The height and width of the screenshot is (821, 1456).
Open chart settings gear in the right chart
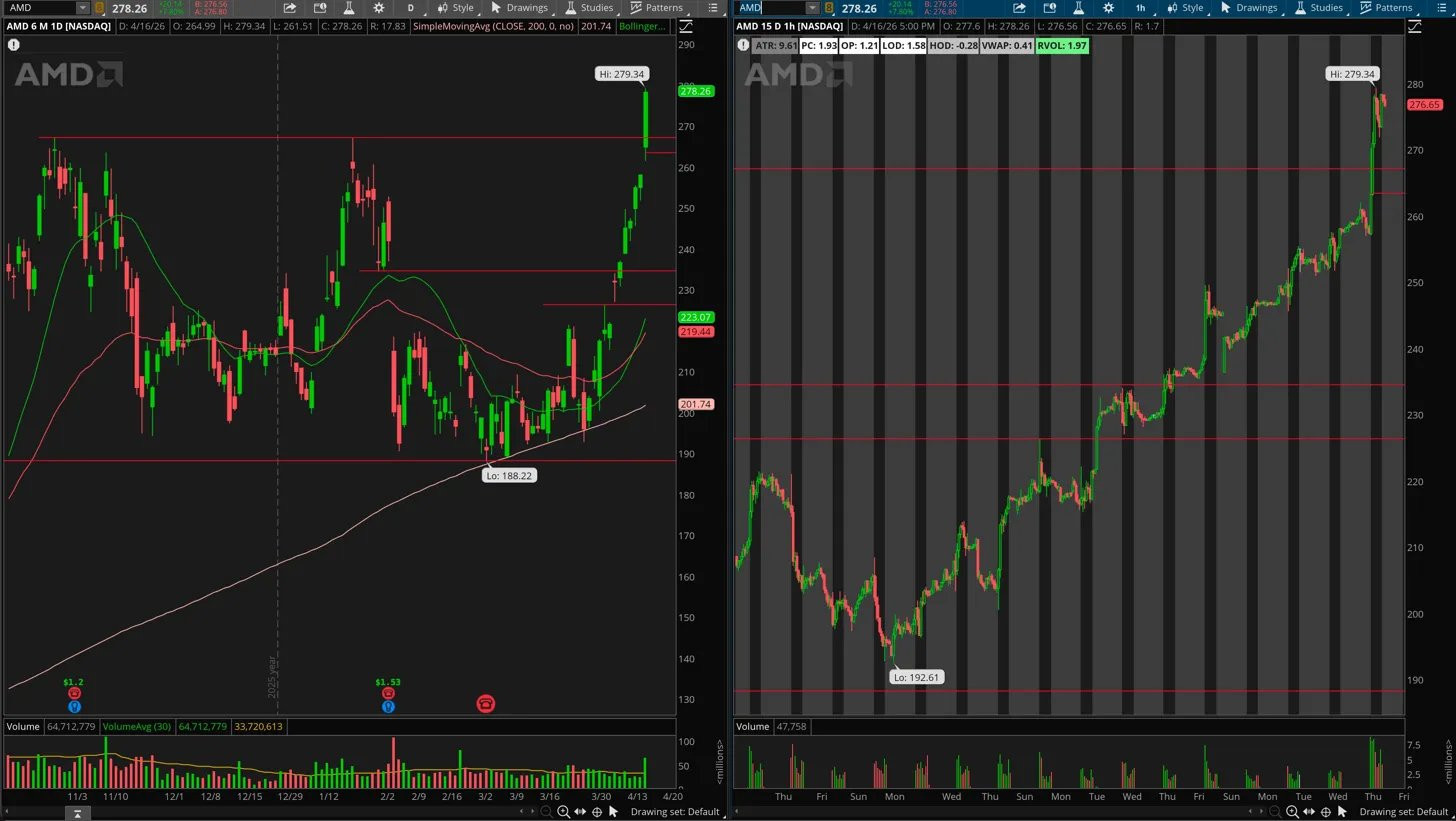pyautogui.click(x=1108, y=8)
